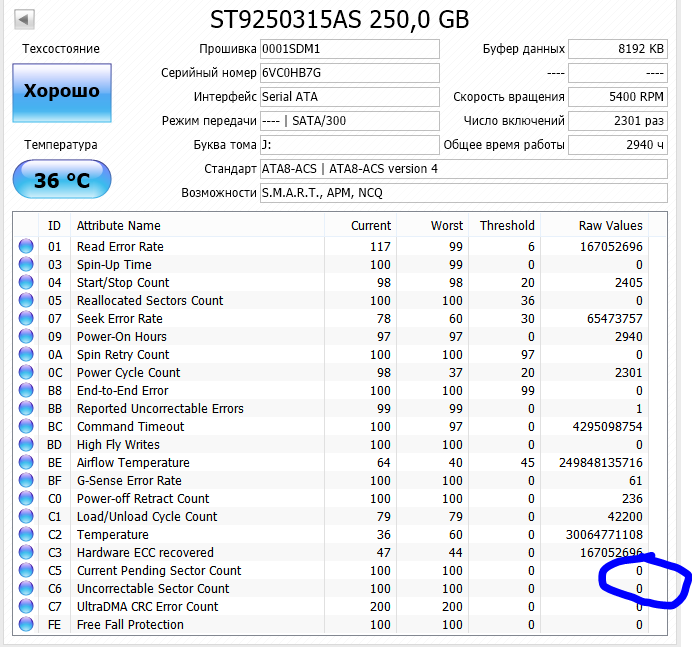The width and height of the screenshot is (692, 647).
Task: Select the Seek Error Rate attribute name
Action: point(120,318)
